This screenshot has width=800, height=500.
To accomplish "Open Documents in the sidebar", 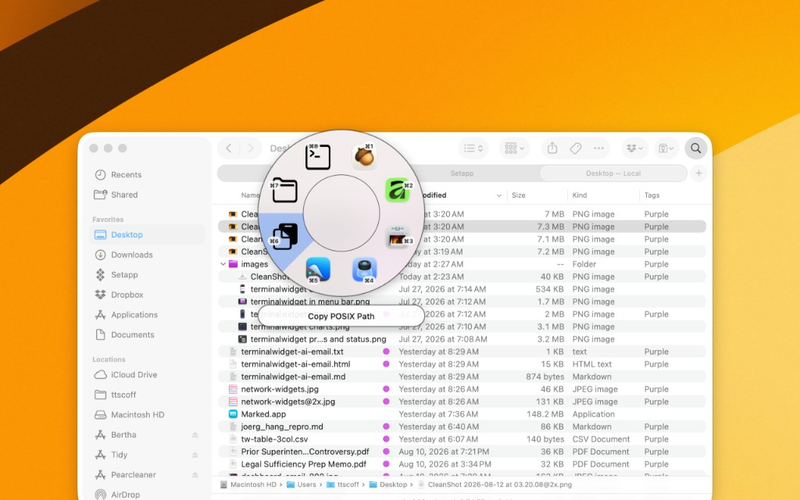I will 147,335.
